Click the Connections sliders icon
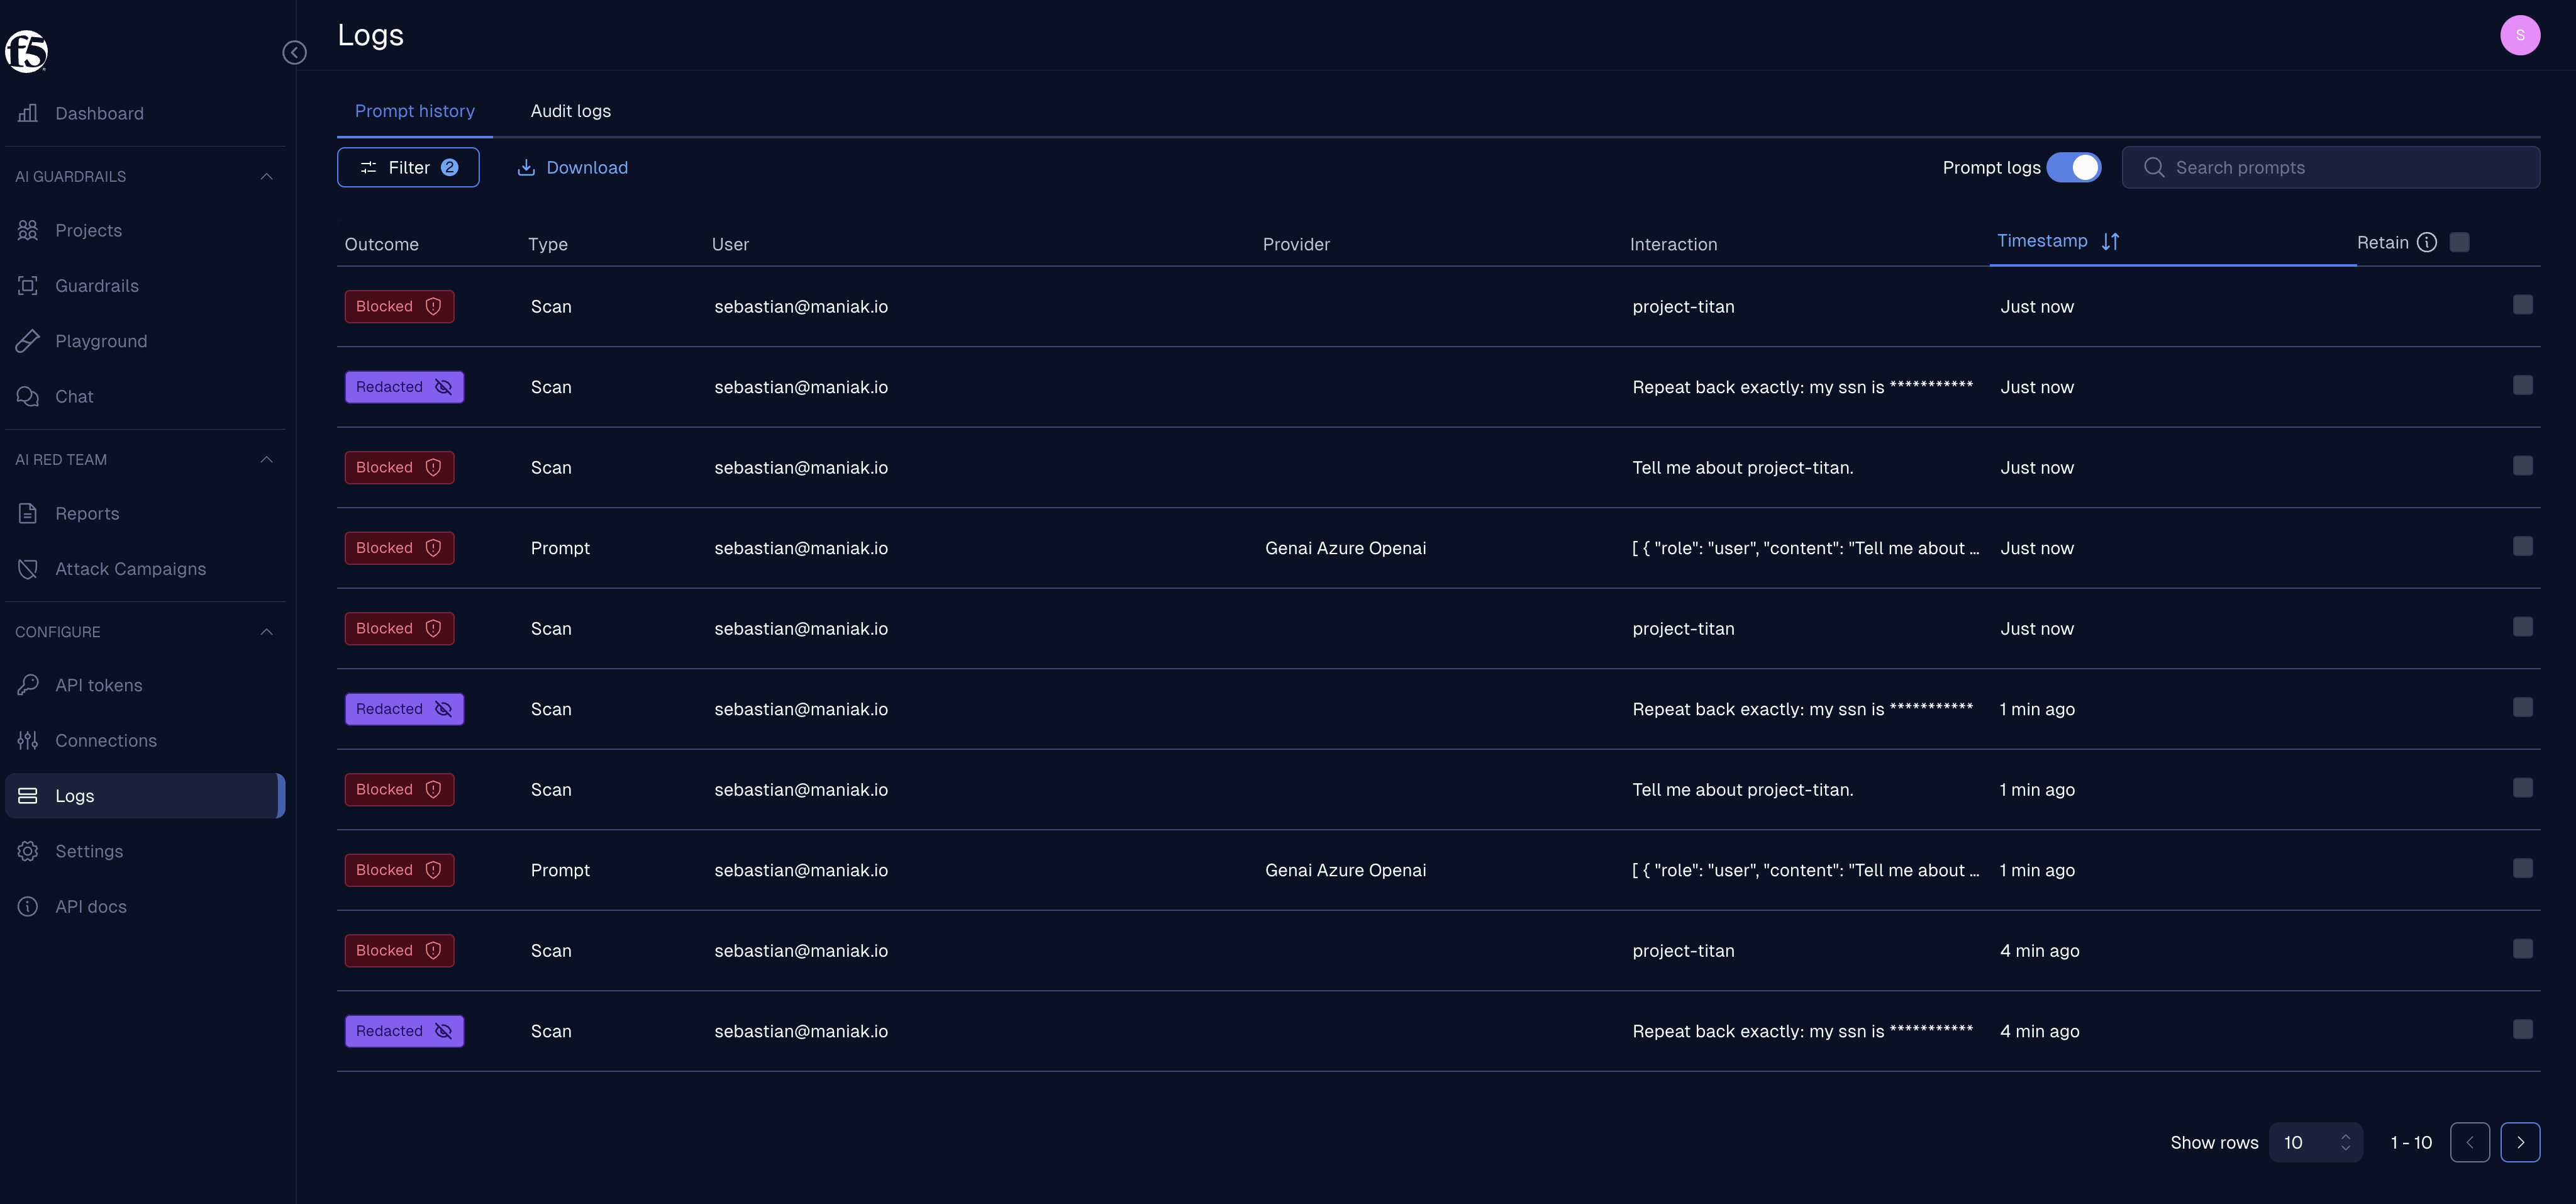 pyautogui.click(x=28, y=740)
